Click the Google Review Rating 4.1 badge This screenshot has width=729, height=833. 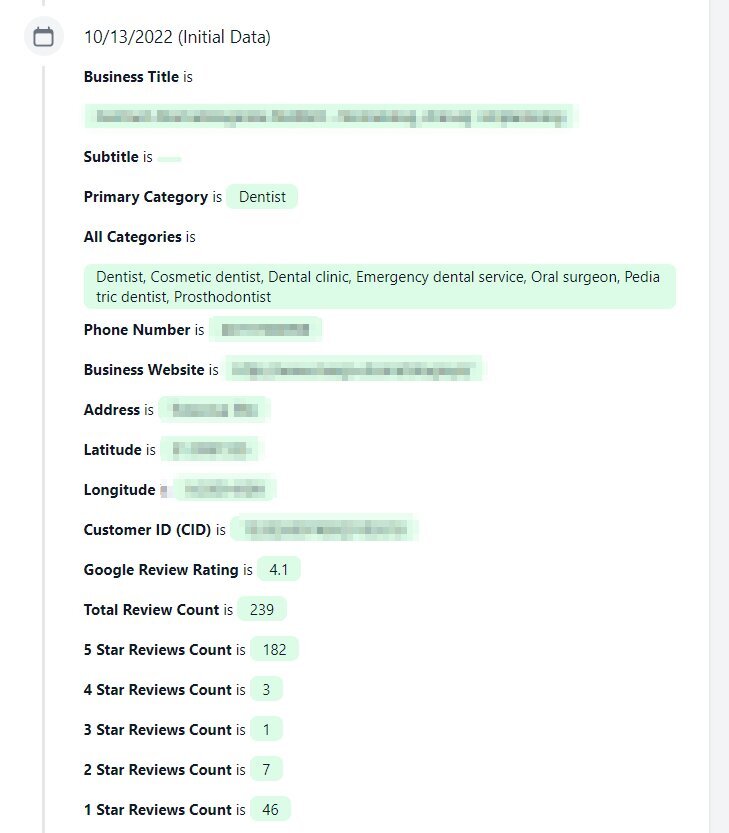coord(278,570)
